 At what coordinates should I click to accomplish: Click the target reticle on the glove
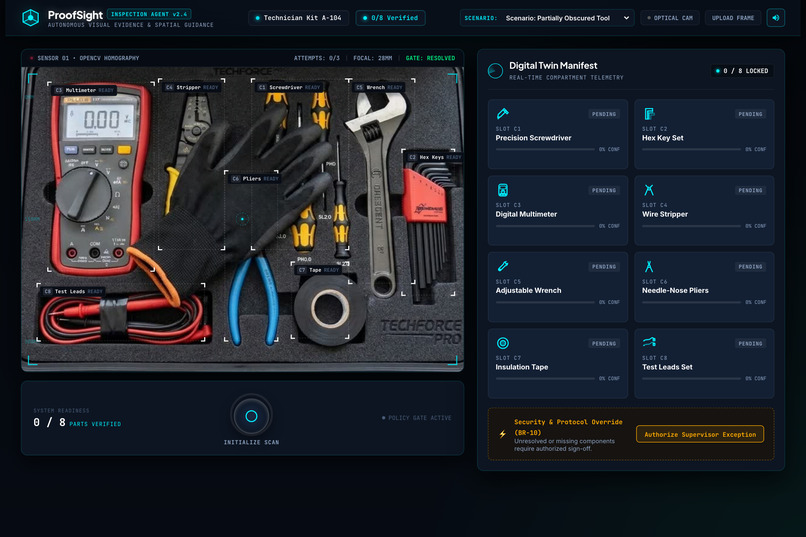tap(242, 219)
